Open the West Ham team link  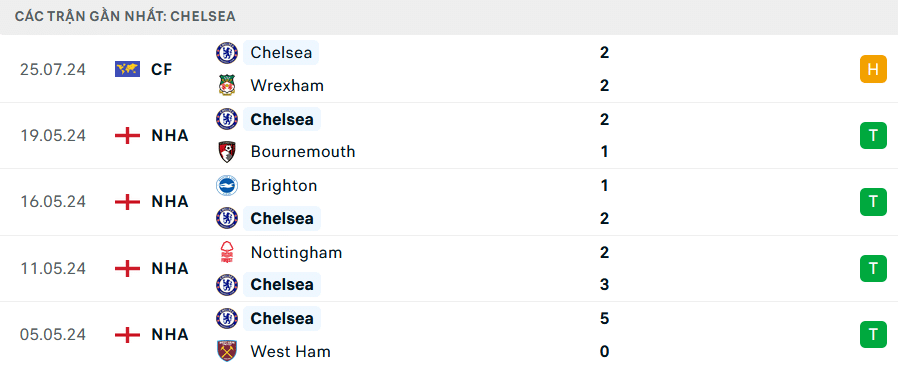[x=290, y=351]
